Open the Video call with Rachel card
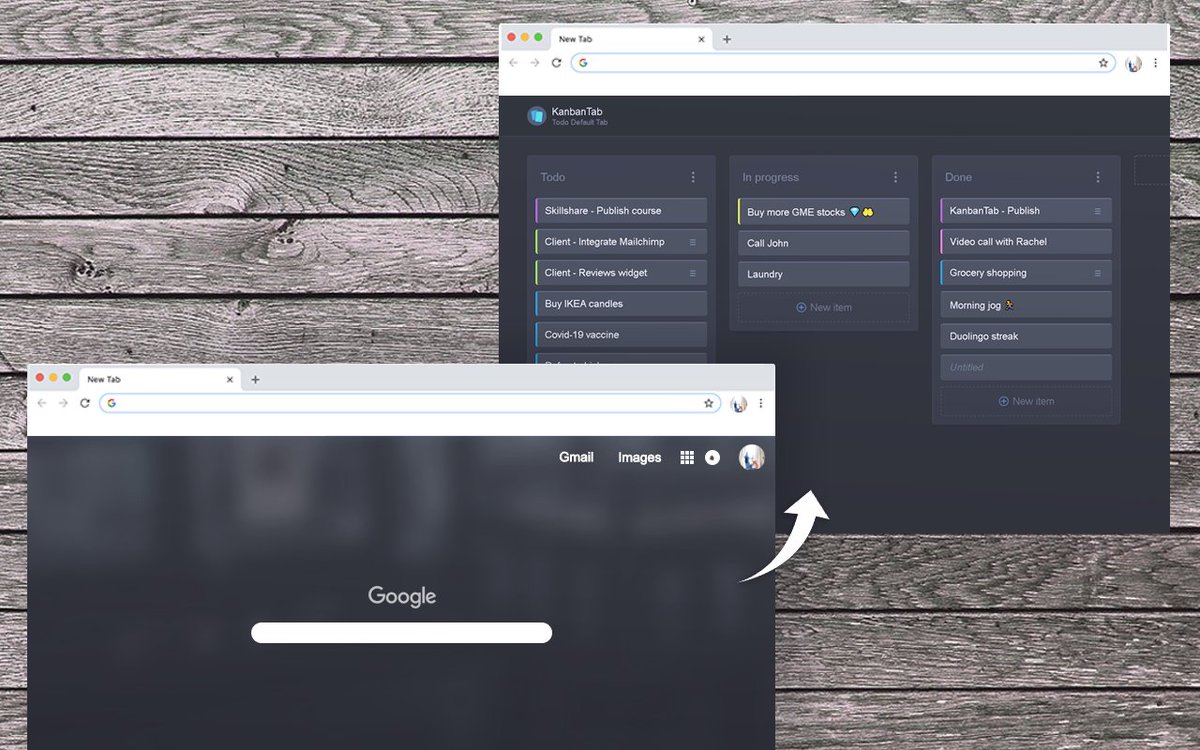This screenshot has height=750, width=1200. (1026, 242)
